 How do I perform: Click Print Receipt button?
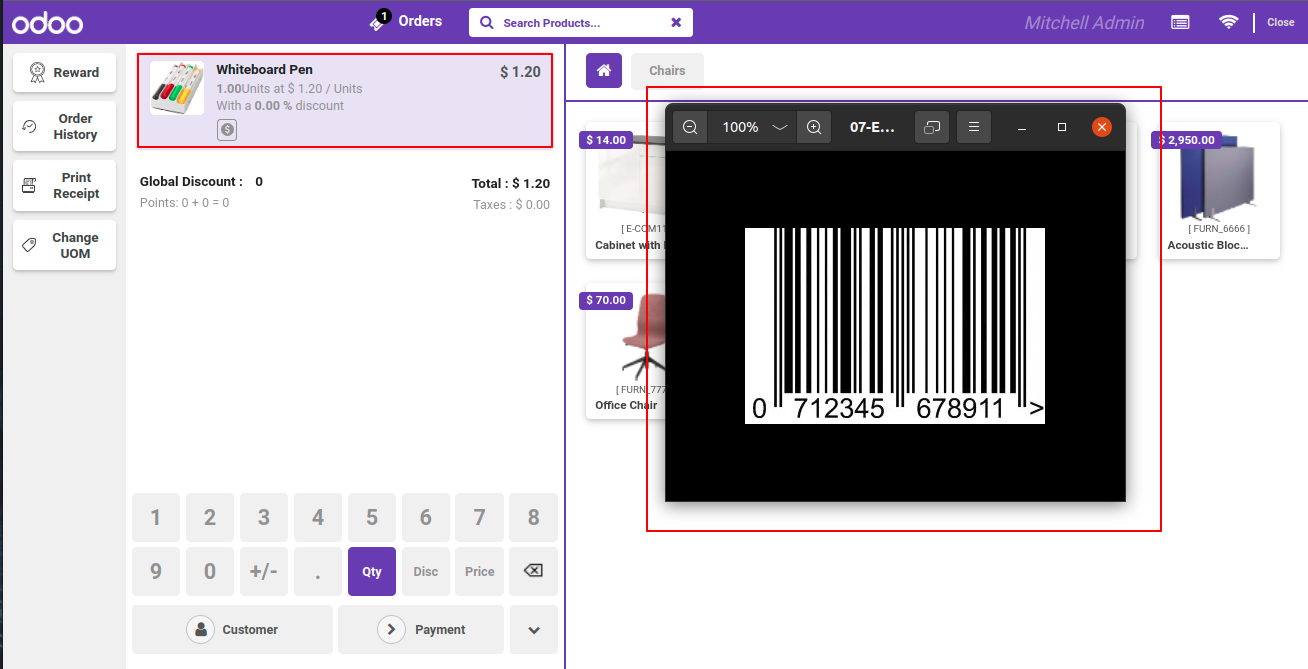click(x=65, y=186)
